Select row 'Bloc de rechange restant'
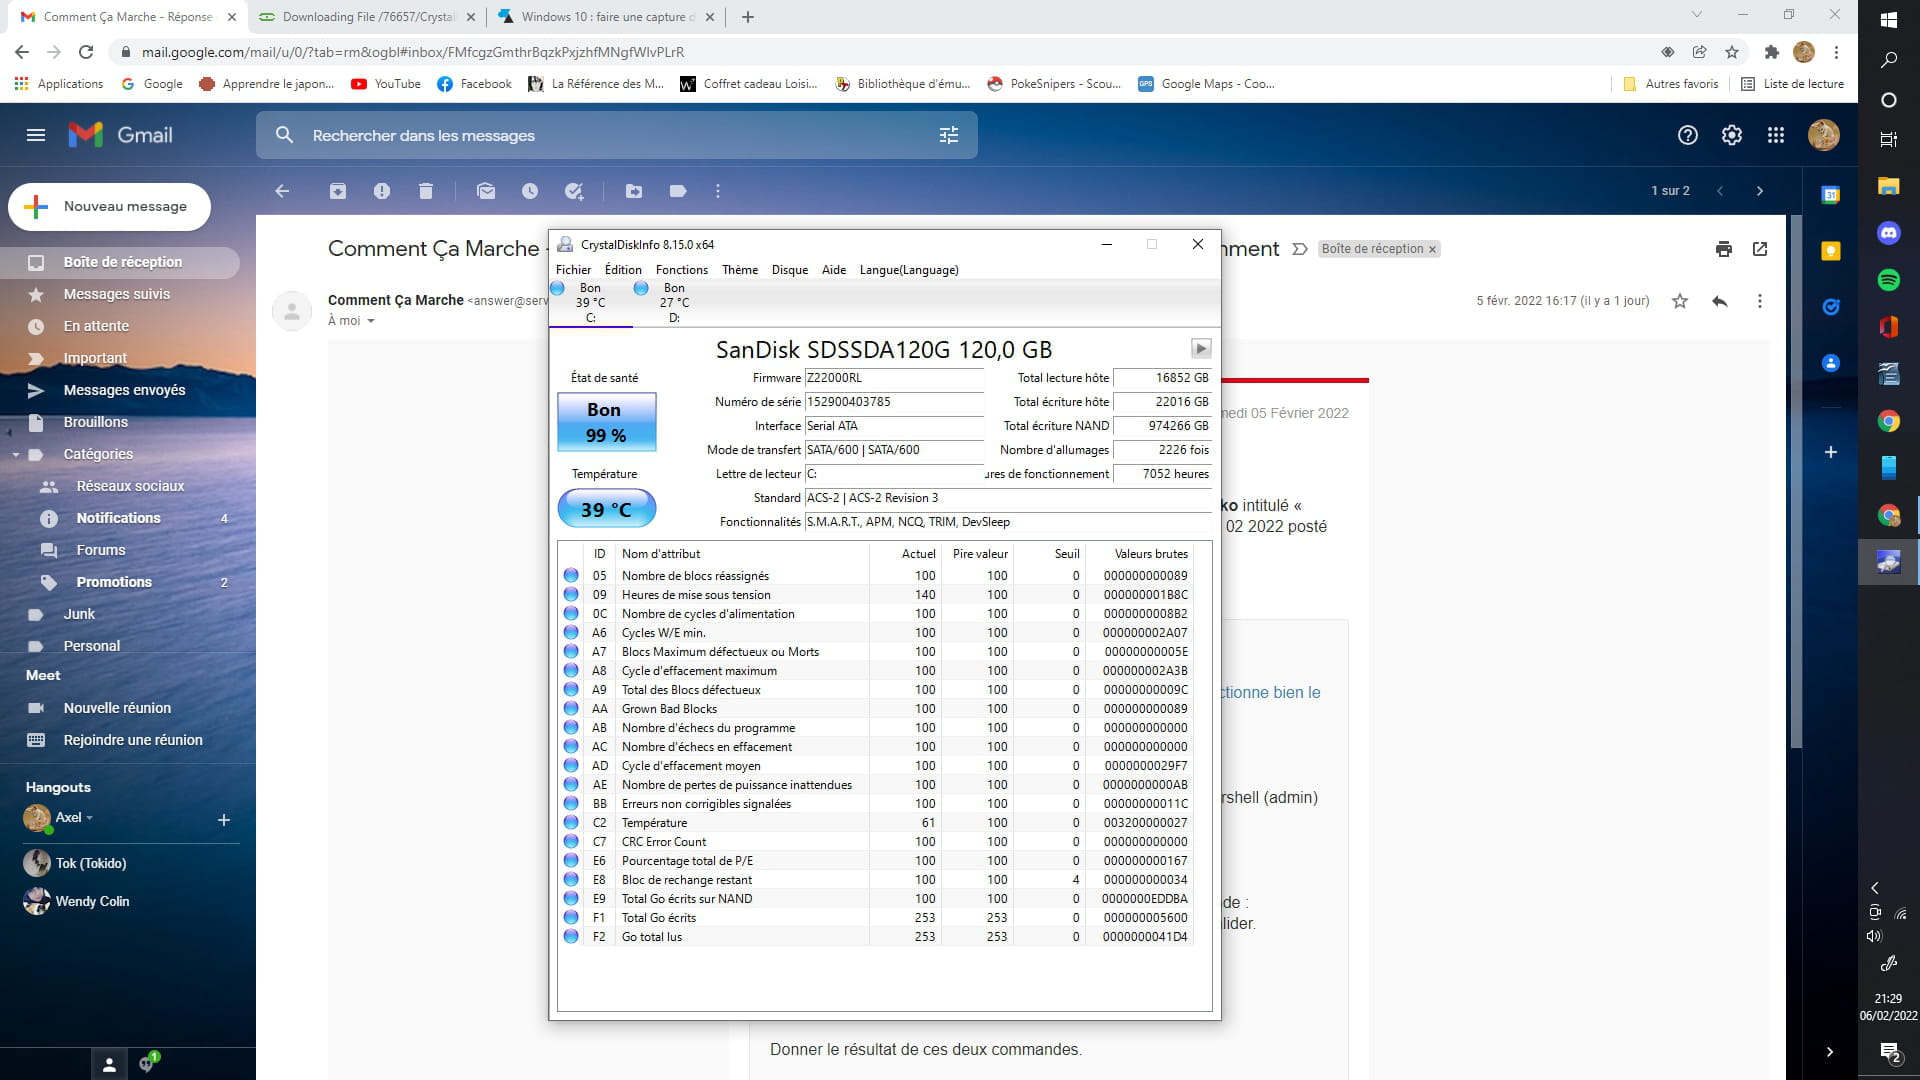Viewport: 1920px width, 1080px height. [877, 880]
